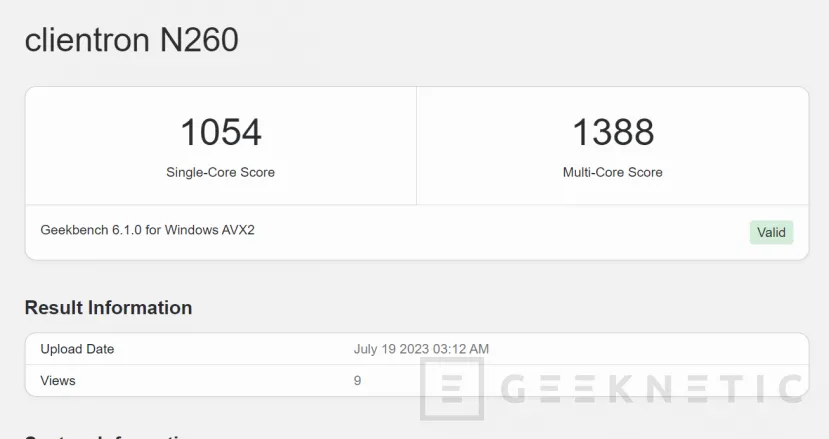Click the views count value 9
This screenshot has height=439, width=829.
tap(357, 380)
